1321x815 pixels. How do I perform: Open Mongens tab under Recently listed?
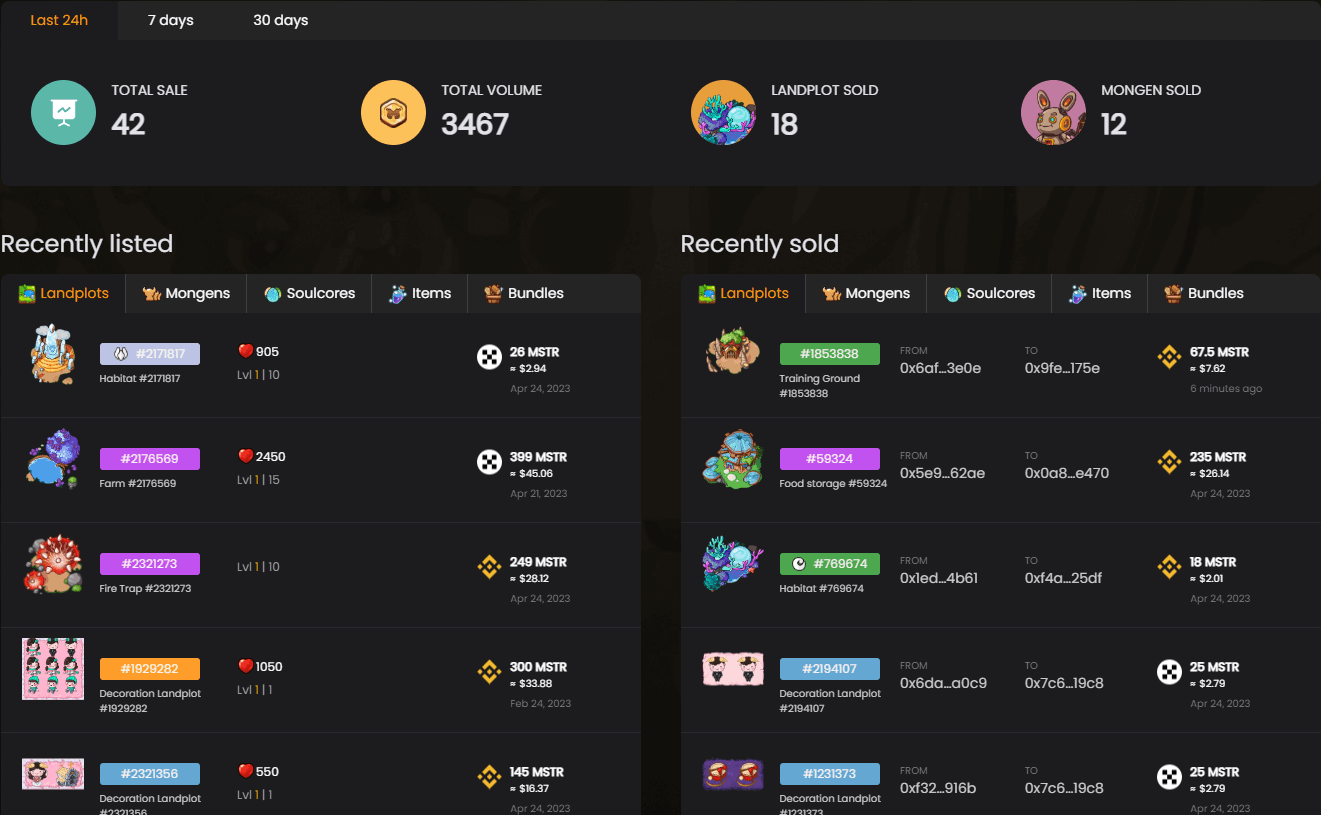click(186, 293)
